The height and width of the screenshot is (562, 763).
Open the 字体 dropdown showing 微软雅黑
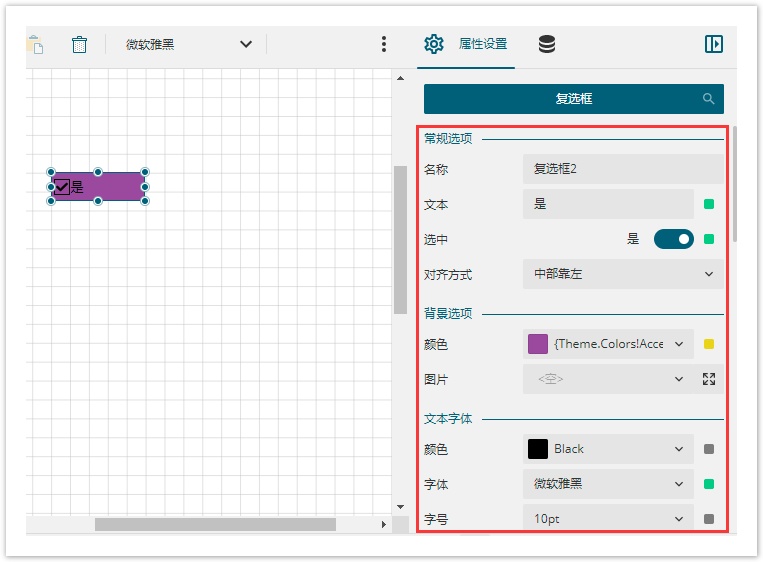pyautogui.click(x=608, y=484)
